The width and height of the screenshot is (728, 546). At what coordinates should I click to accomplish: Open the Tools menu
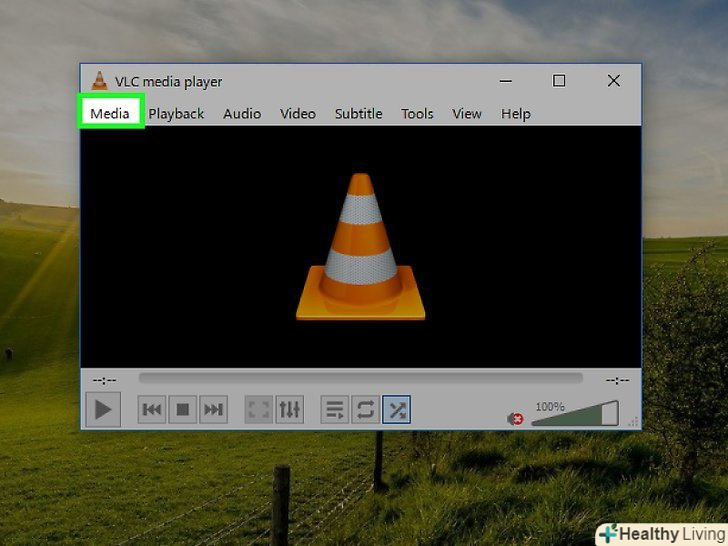pos(417,114)
